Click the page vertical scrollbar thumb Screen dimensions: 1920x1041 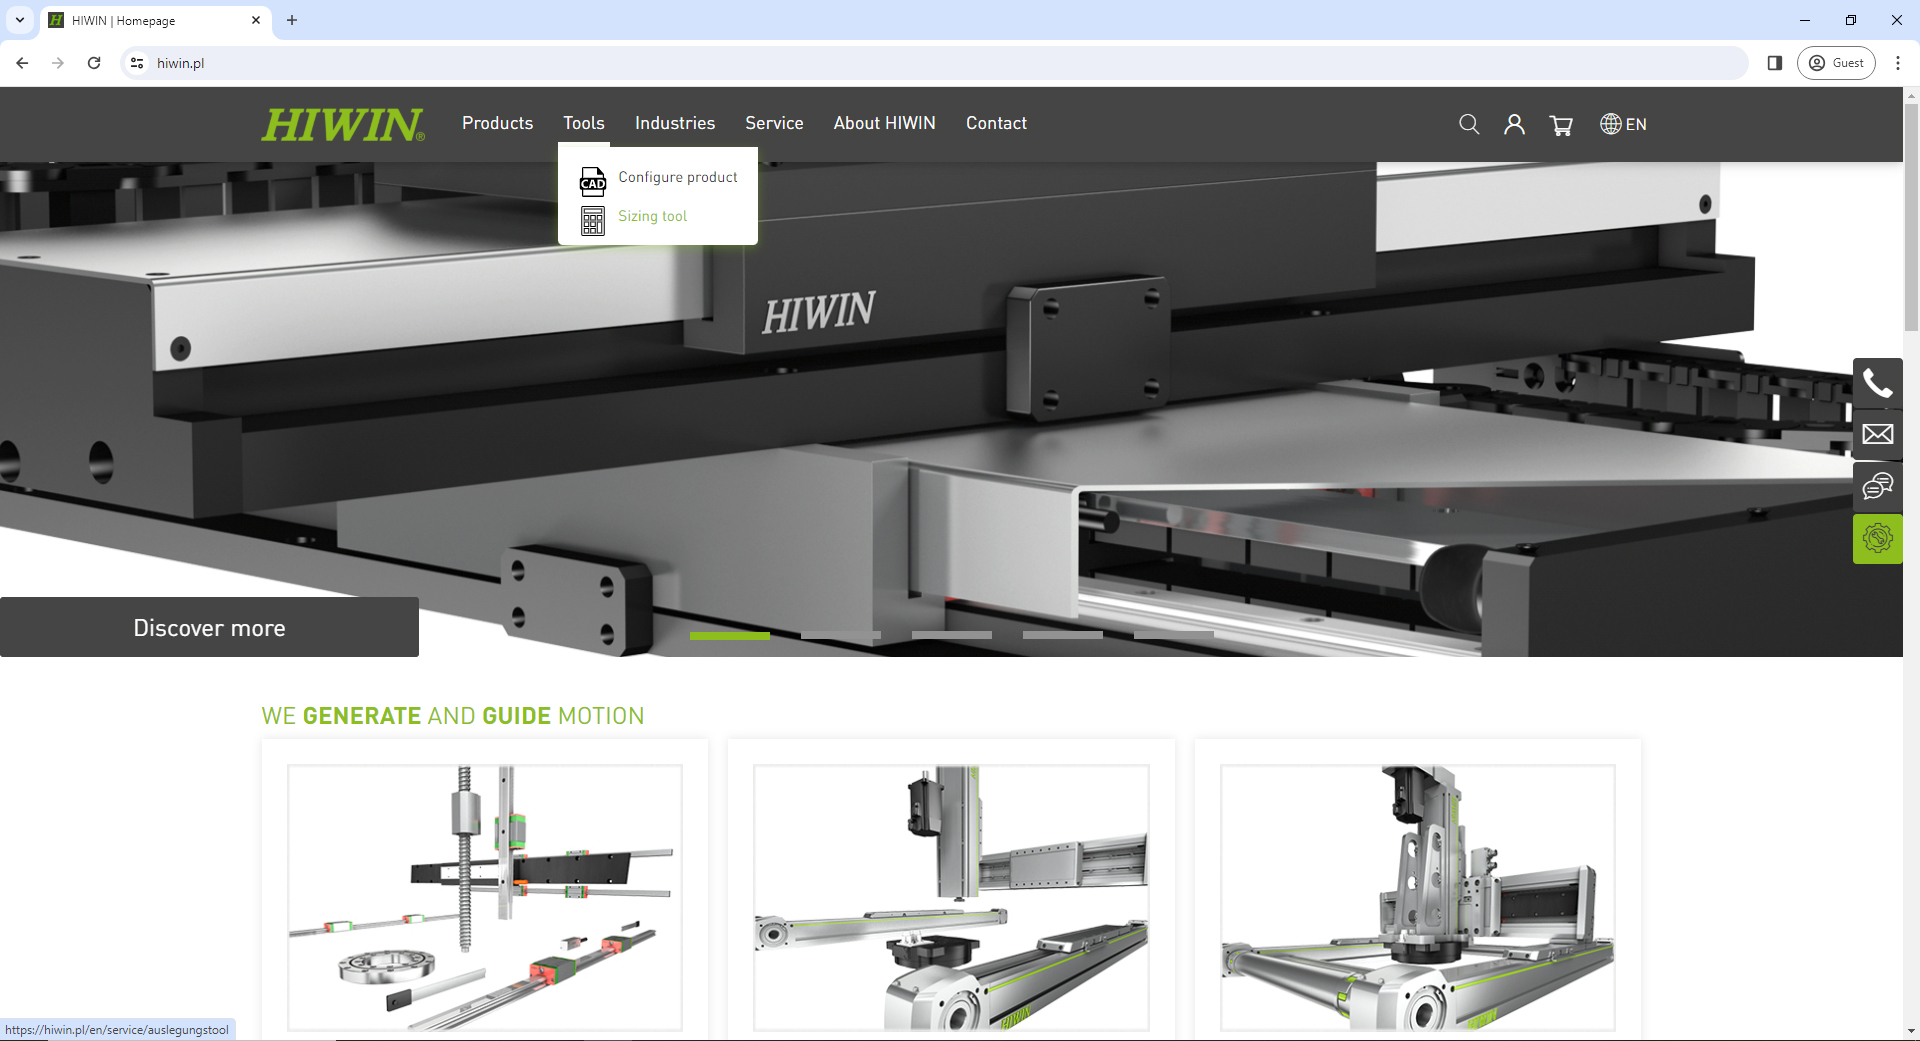click(x=1911, y=215)
